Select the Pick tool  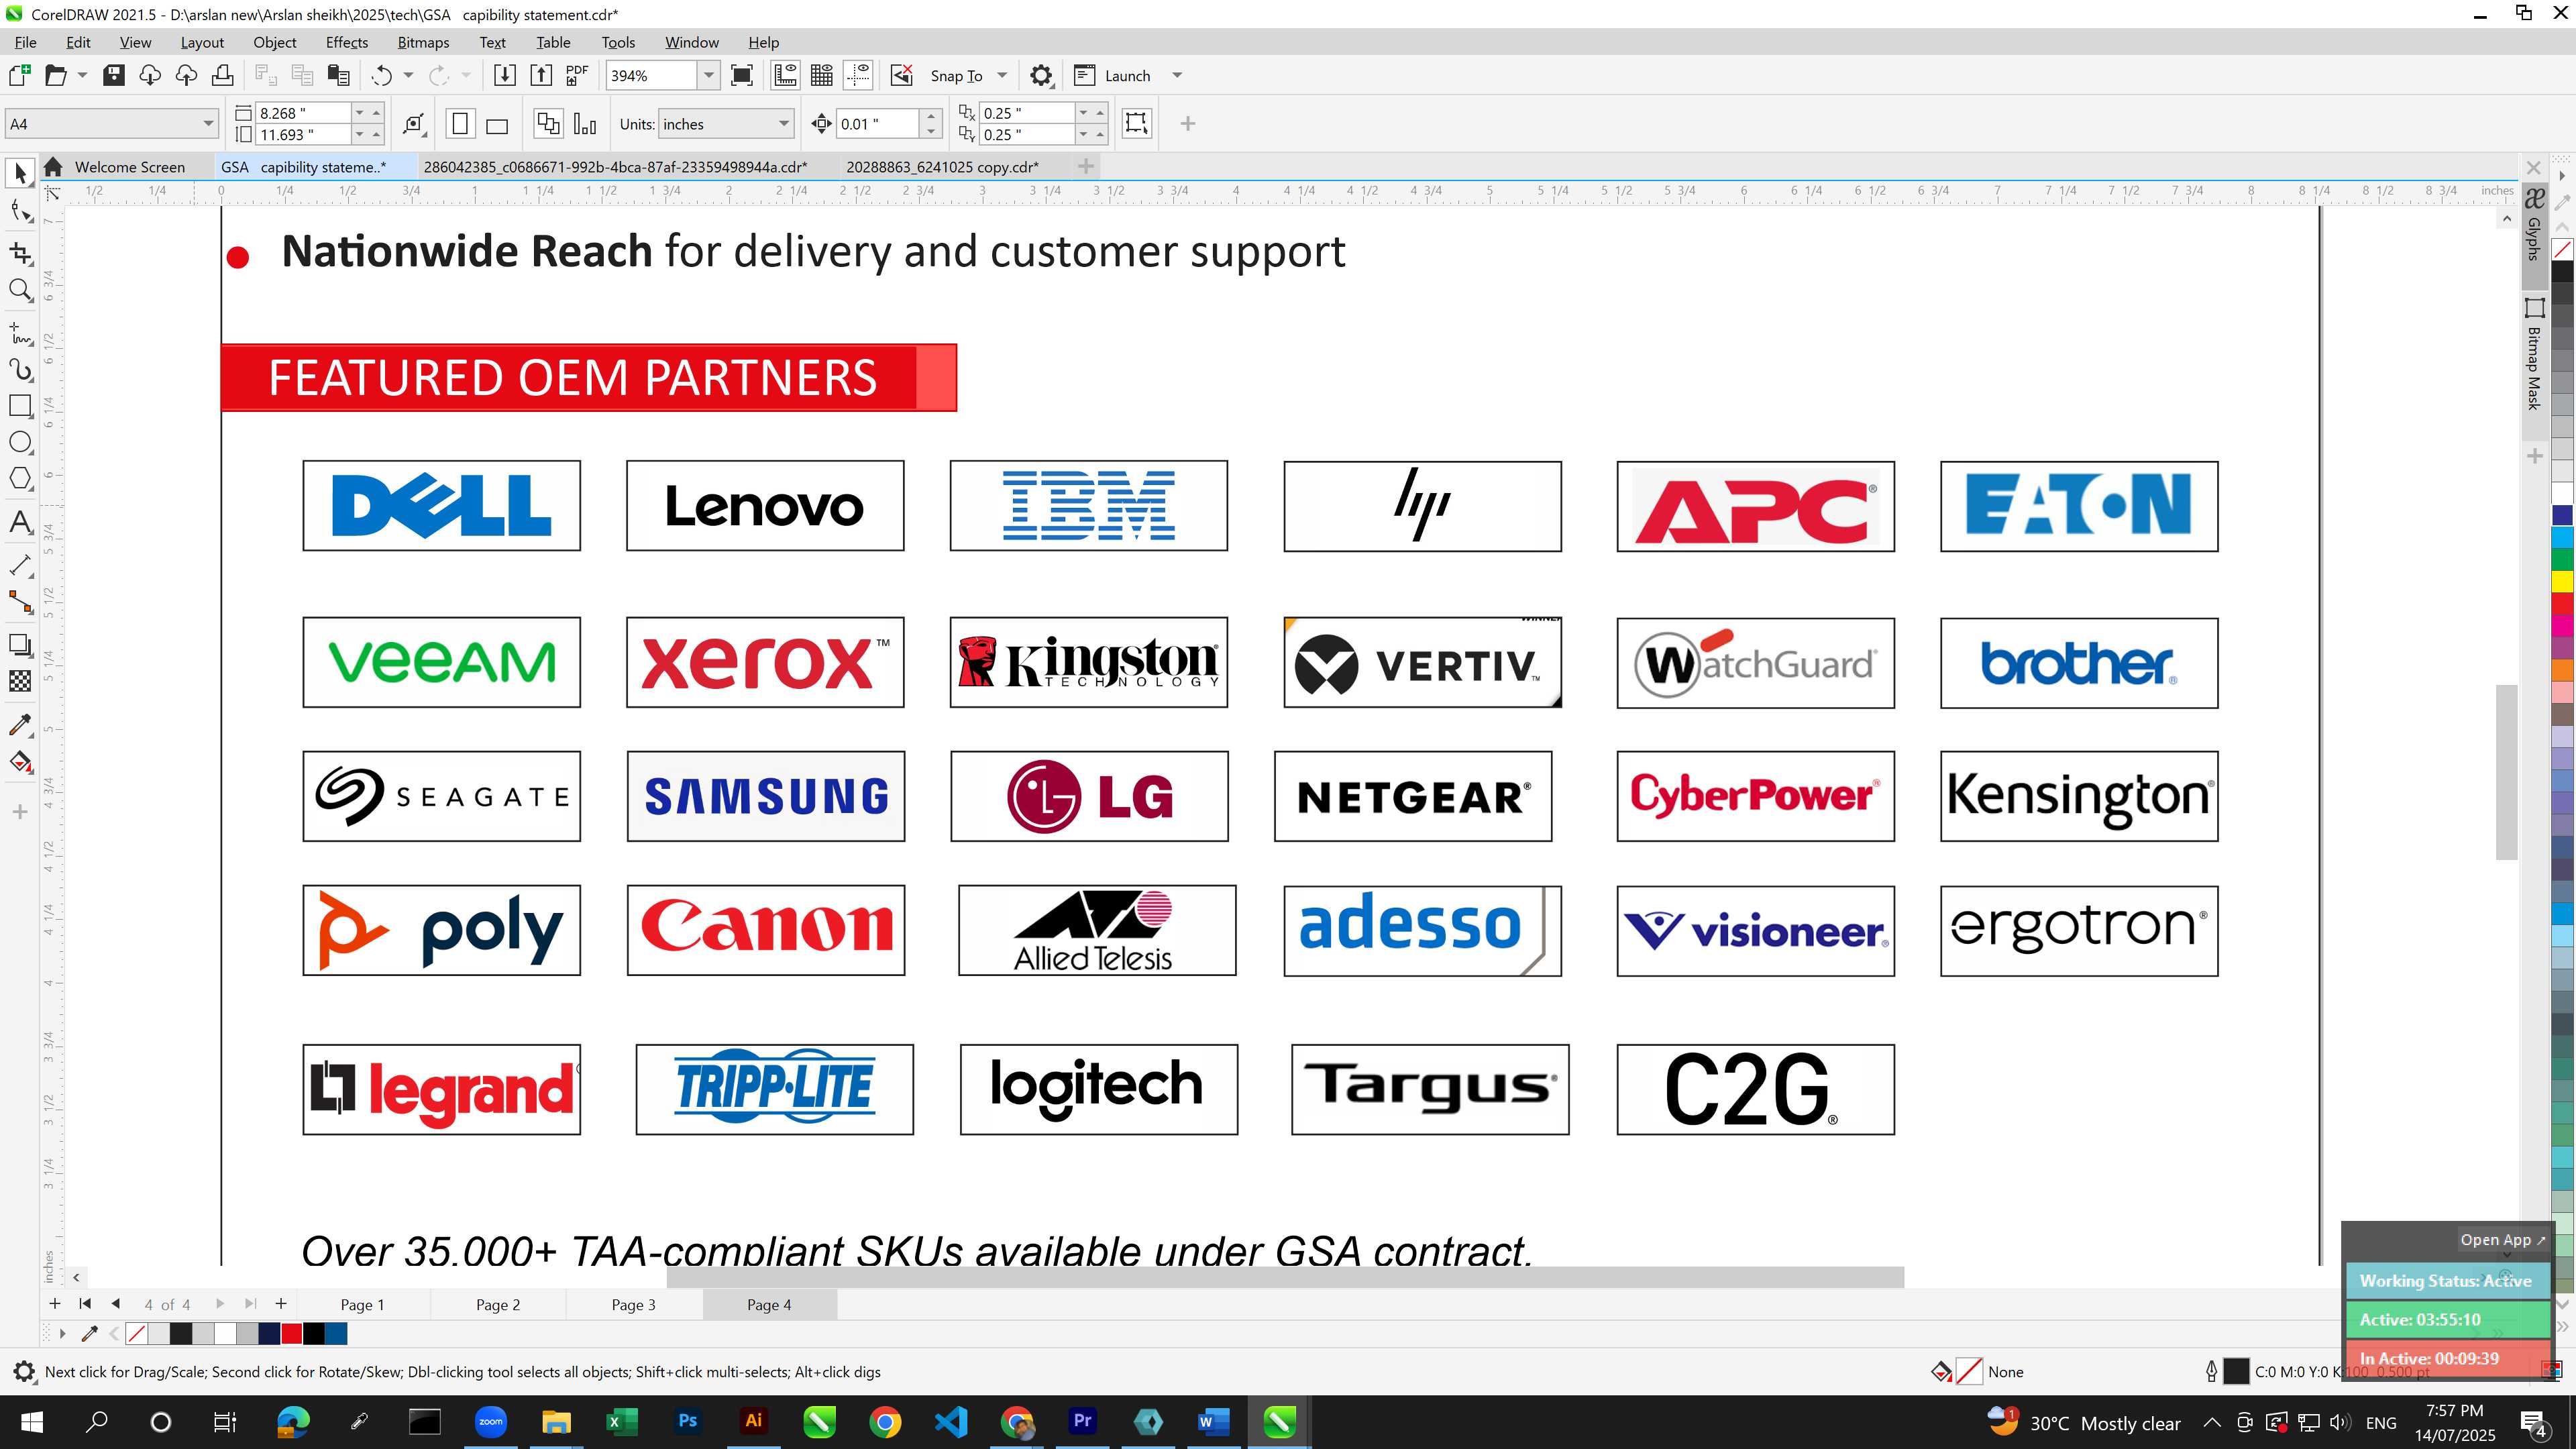point(20,173)
